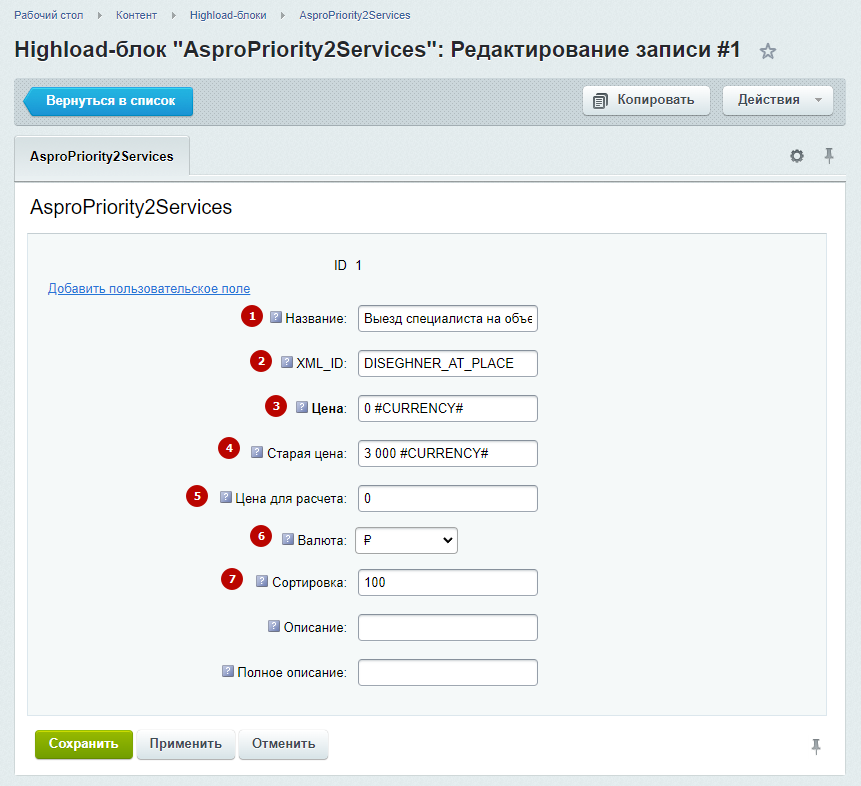The height and width of the screenshot is (786, 861).
Task: Click the Применить button
Action: (x=186, y=744)
